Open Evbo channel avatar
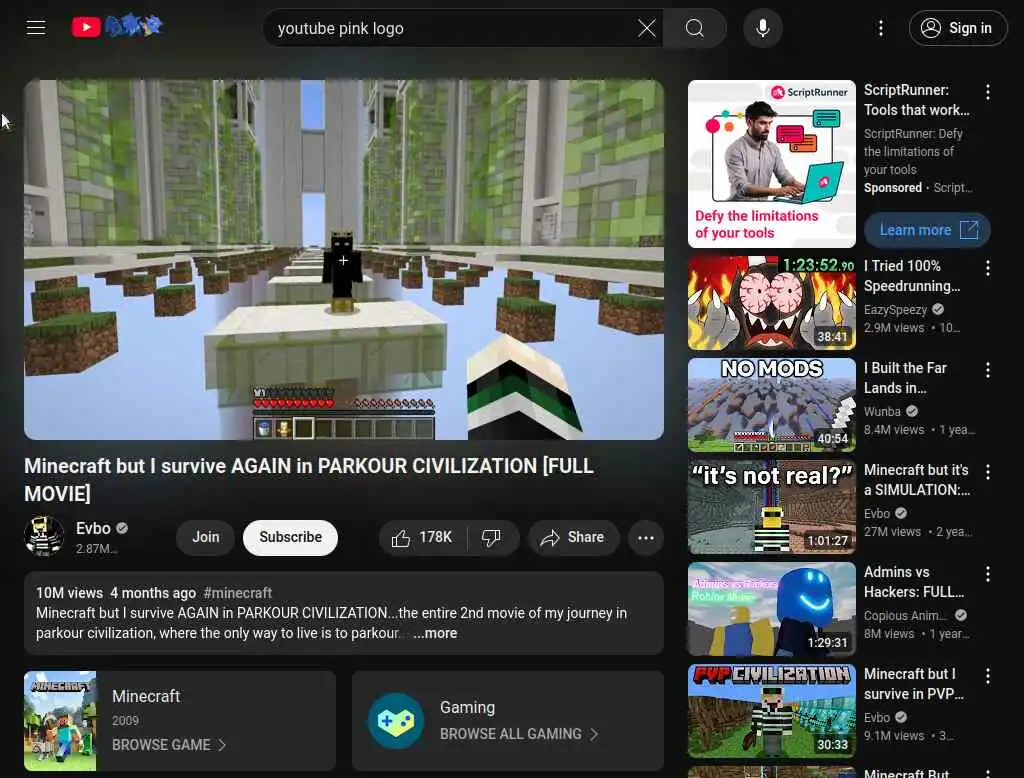The height and width of the screenshot is (778, 1024). click(44, 536)
